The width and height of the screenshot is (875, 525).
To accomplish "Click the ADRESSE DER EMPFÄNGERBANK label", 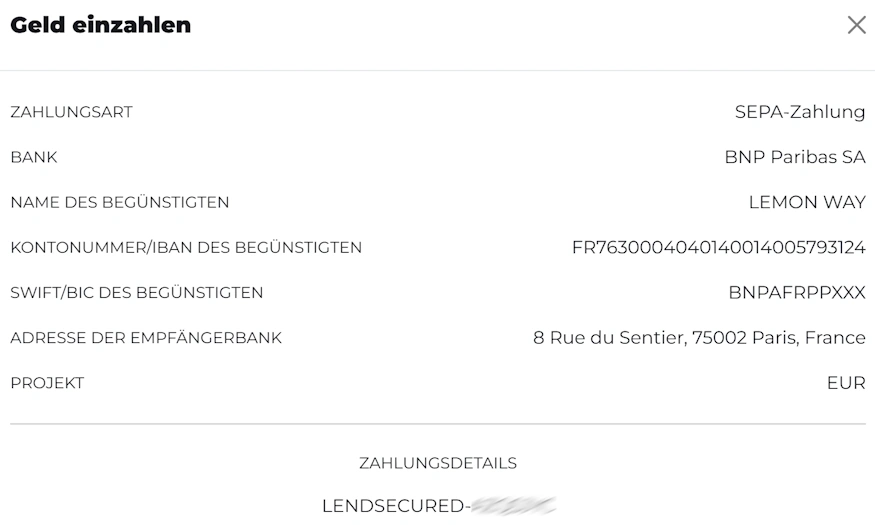I will click(x=146, y=338).
